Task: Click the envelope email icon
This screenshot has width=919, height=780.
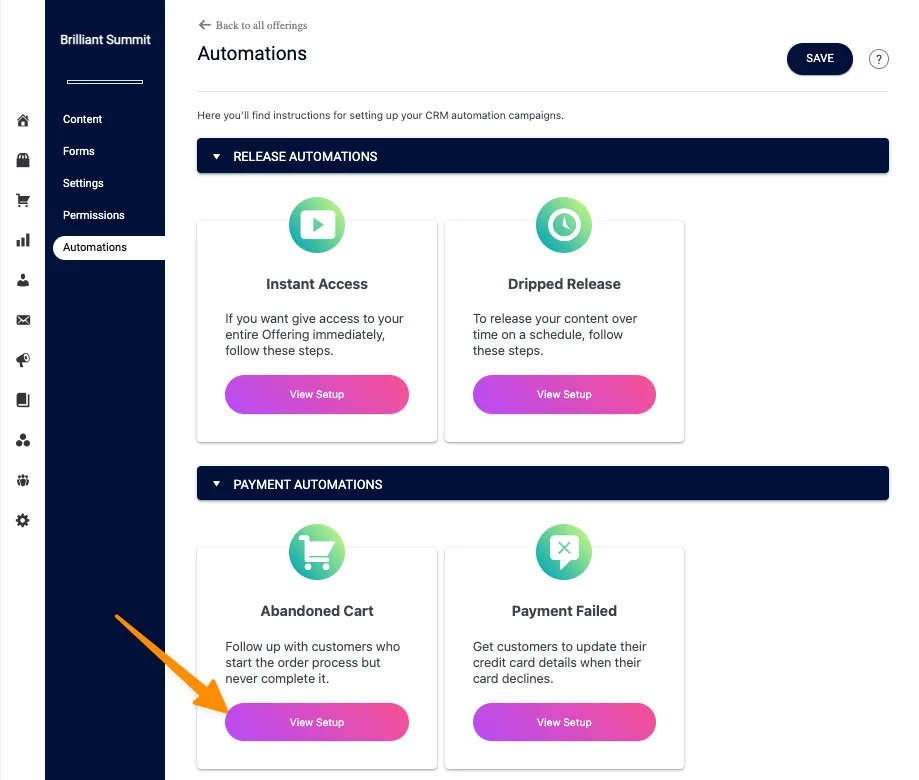Action: click(23, 320)
